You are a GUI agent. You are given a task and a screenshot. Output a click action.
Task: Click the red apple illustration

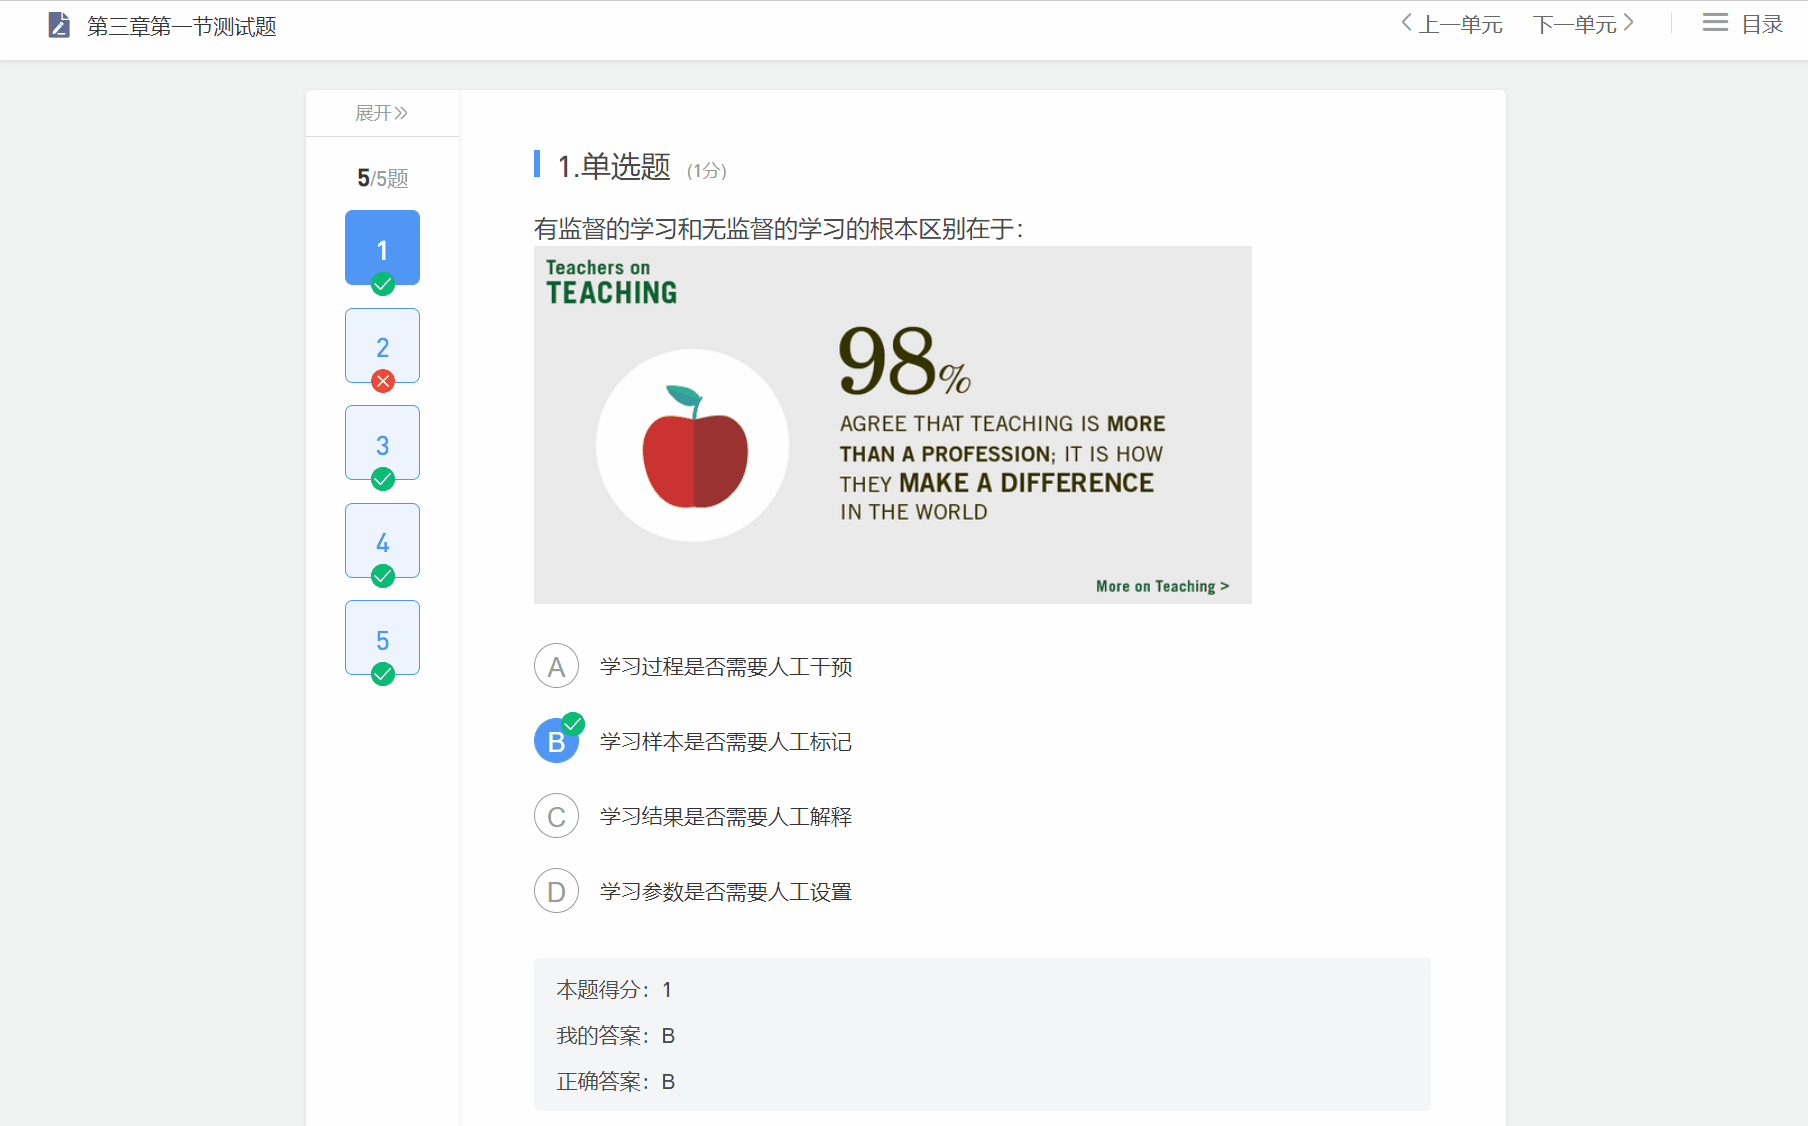[694, 446]
